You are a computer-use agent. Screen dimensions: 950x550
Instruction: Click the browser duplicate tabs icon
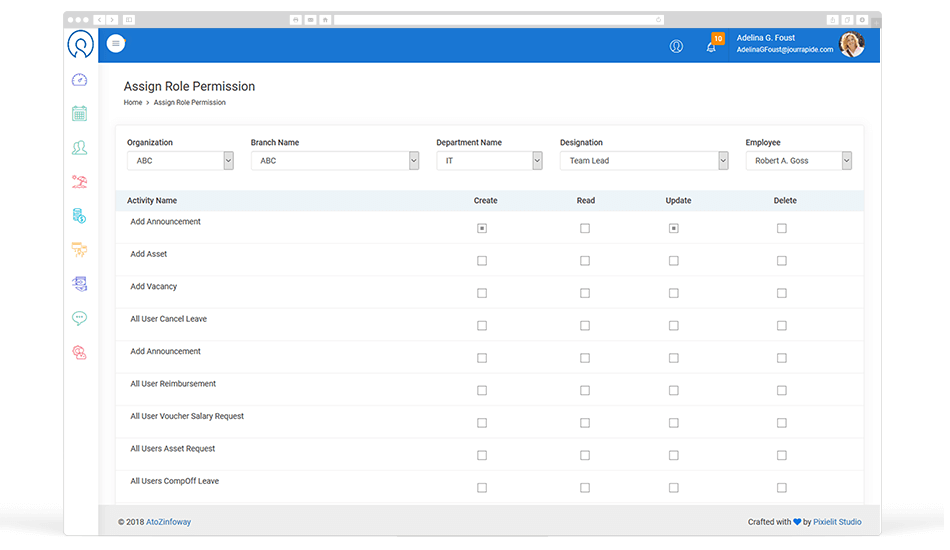click(x=848, y=20)
